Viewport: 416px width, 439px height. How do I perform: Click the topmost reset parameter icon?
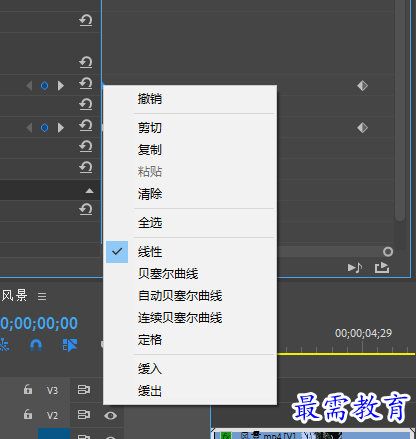[x=86, y=20]
